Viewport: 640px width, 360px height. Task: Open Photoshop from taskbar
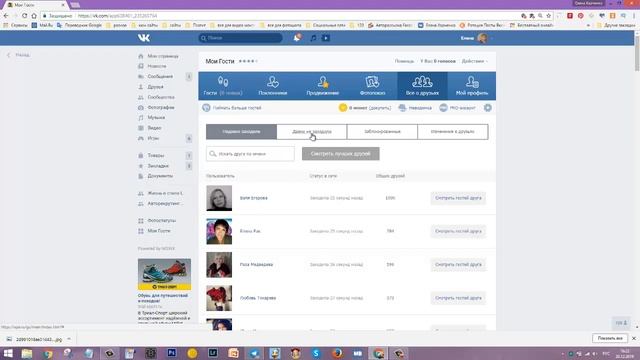(x=171, y=353)
